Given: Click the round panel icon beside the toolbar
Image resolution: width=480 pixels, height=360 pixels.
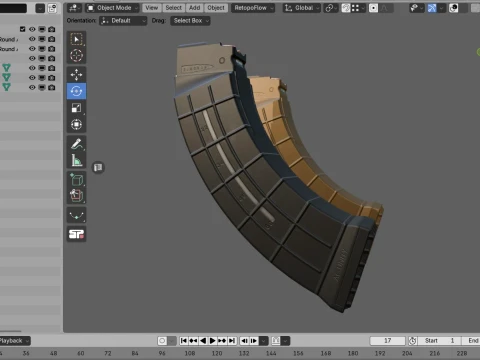Looking at the screenshot, I should (98, 167).
